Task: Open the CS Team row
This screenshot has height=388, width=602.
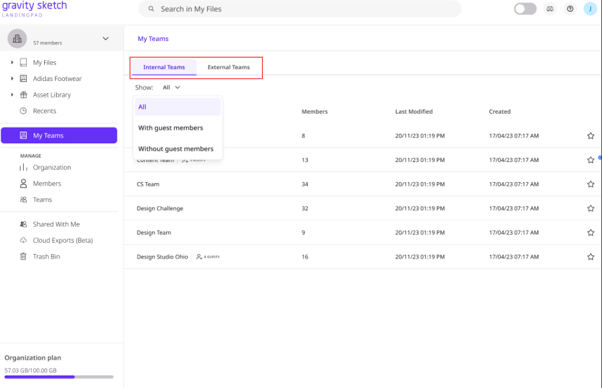Action: (x=362, y=184)
